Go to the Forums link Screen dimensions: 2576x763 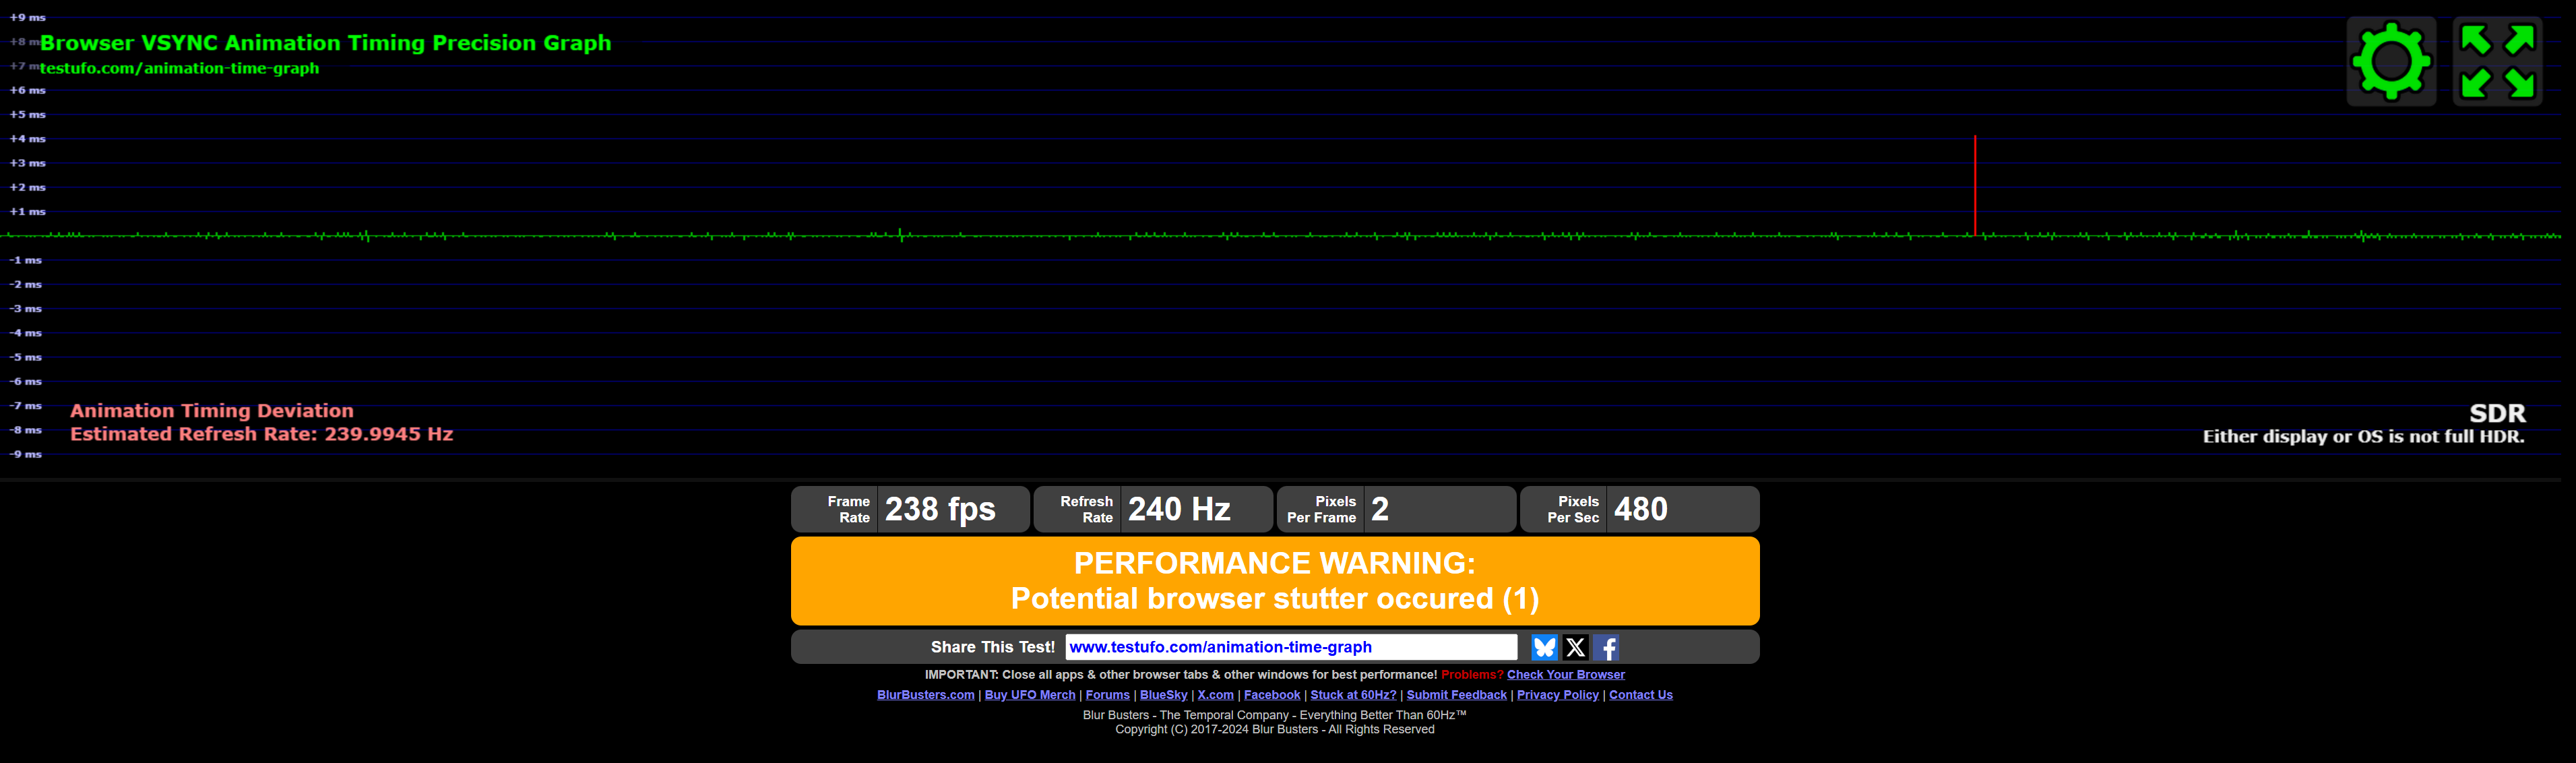coord(1107,695)
